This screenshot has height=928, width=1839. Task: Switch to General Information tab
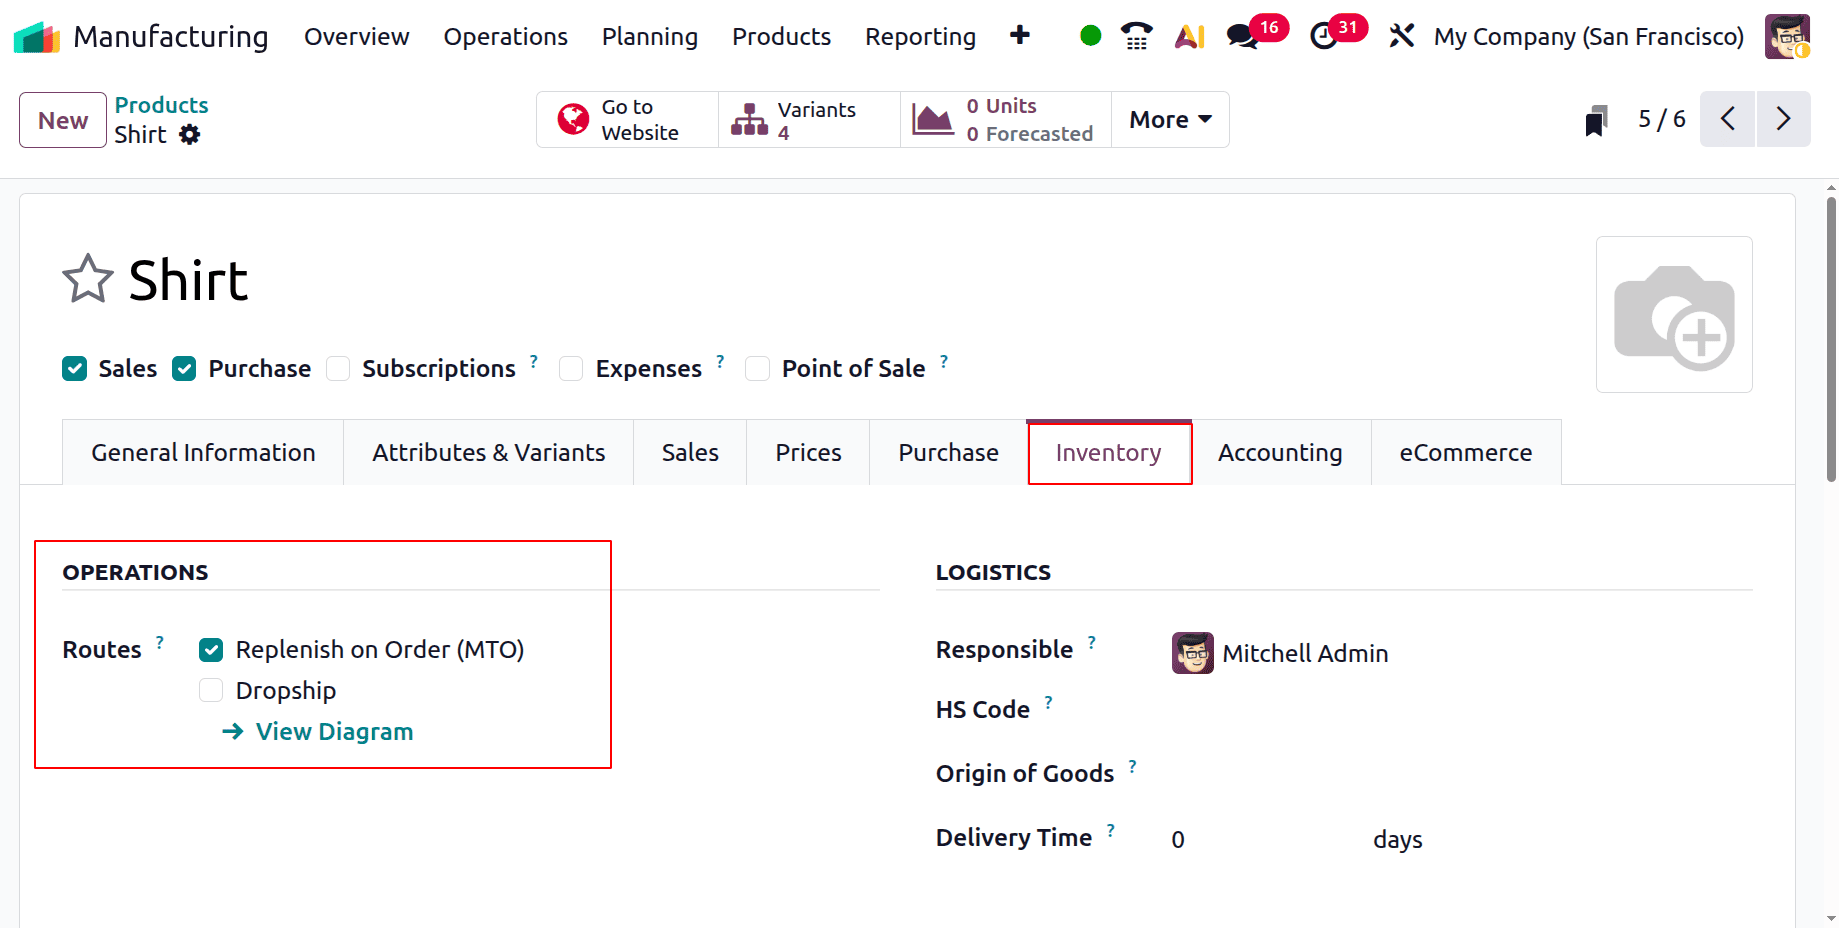[x=203, y=453]
